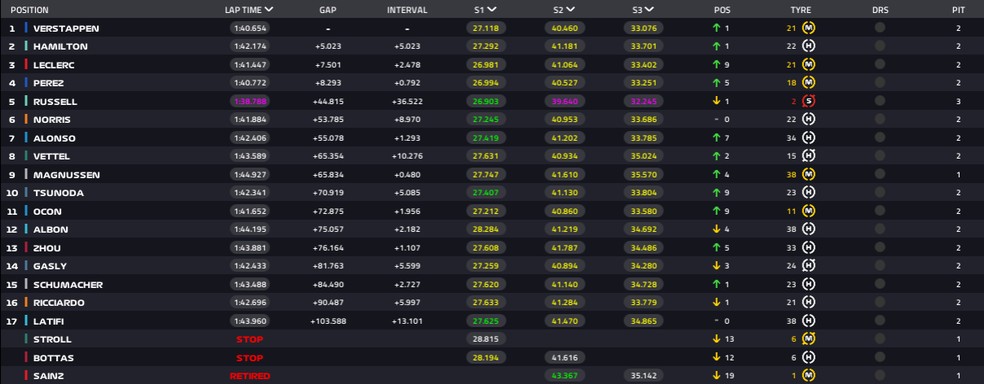
Task: Click Sainz's red RETIRED status
Action: click(x=250, y=376)
